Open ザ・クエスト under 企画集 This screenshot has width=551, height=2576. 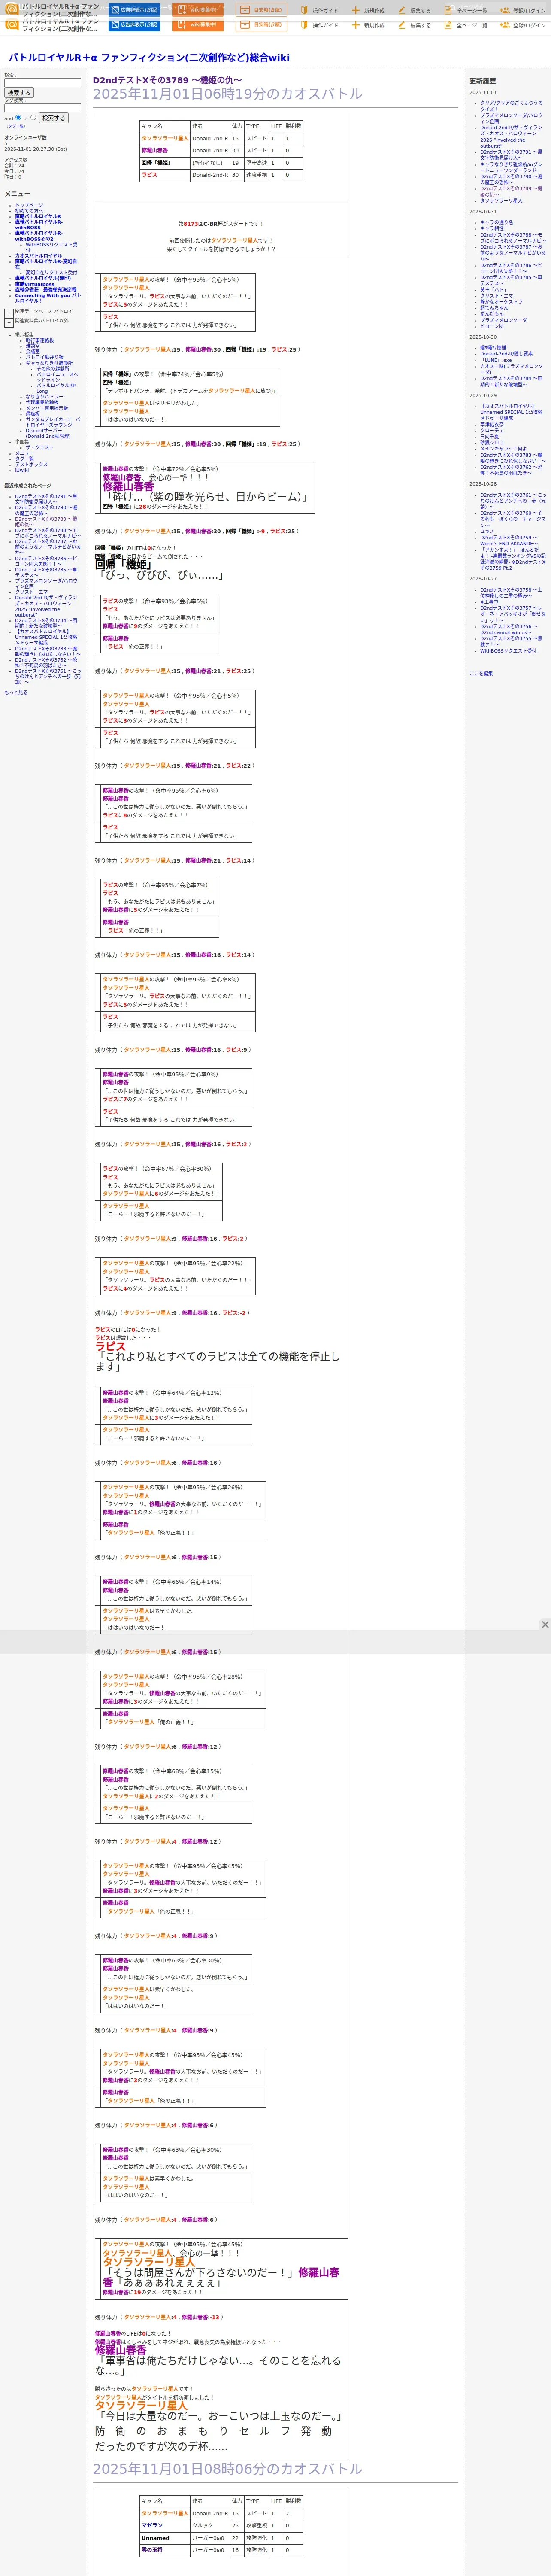pos(40,447)
